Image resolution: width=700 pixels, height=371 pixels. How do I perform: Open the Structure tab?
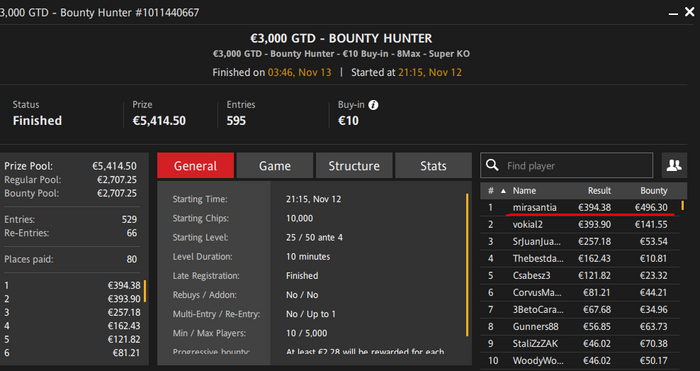[x=354, y=166]
